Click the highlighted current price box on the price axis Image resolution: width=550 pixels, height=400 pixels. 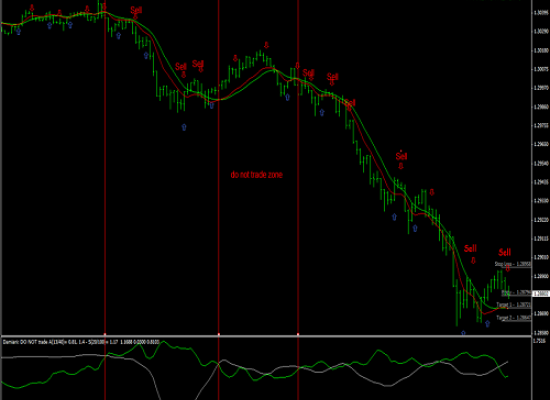click(x=541, y=294)
